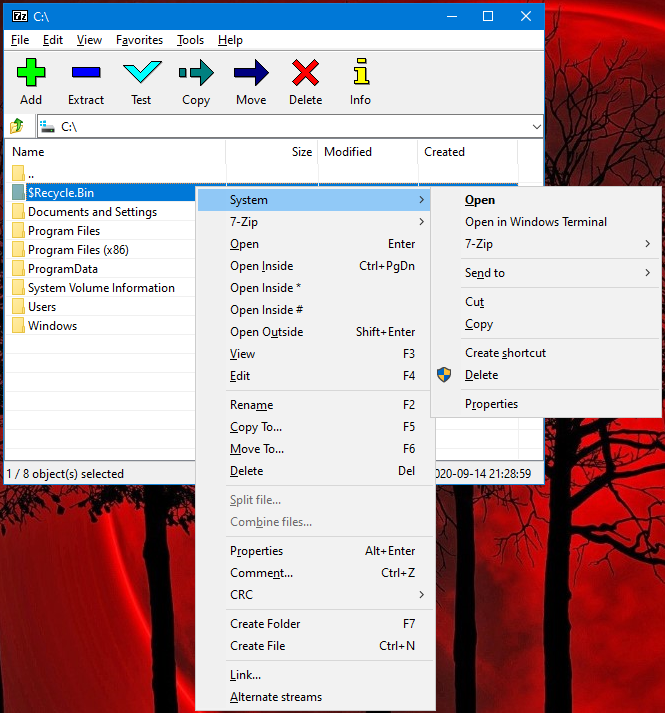The image size is (665, 713).
Task: Select View F3 in context menu
Action: 315,354
